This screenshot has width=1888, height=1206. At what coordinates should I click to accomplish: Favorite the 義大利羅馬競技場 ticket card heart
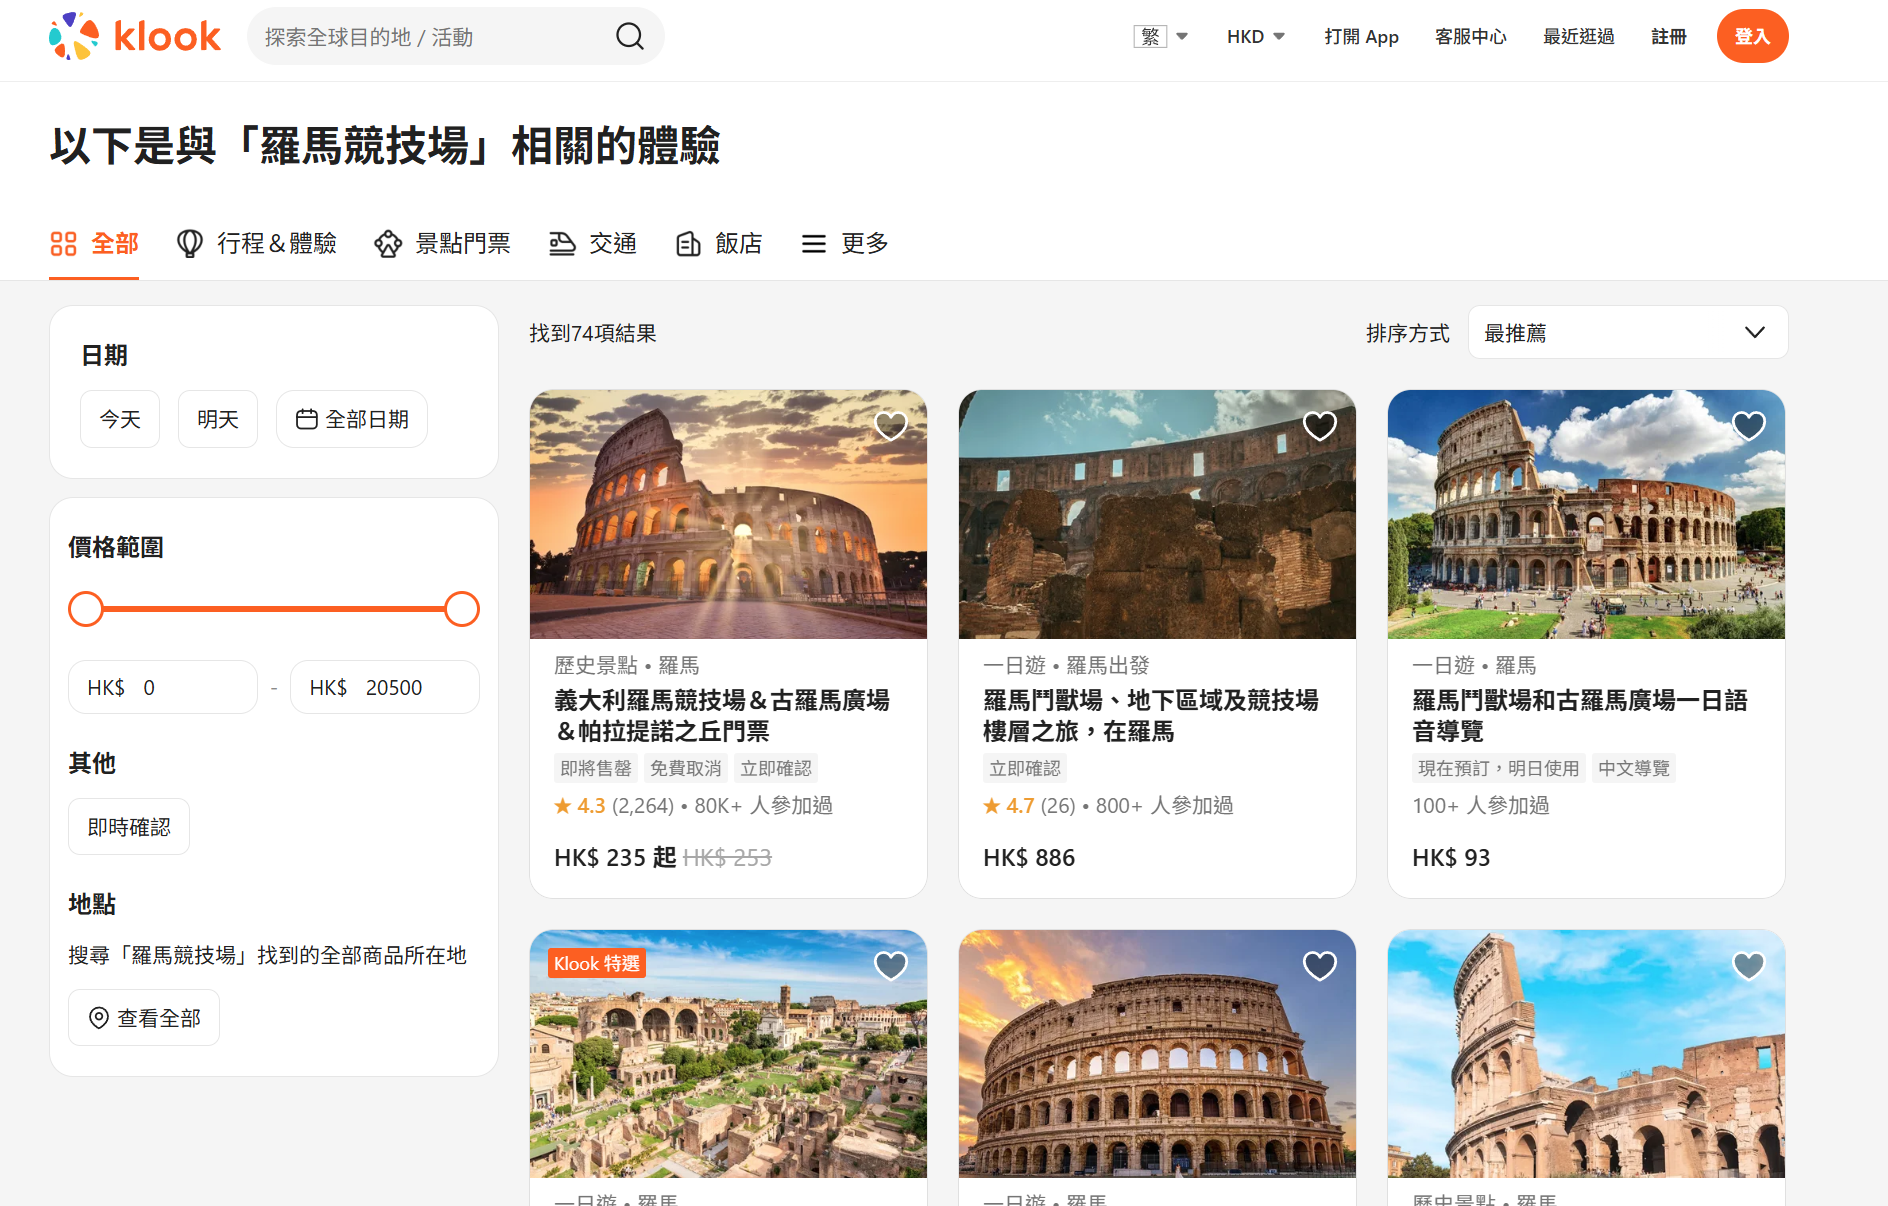[890, 426]
